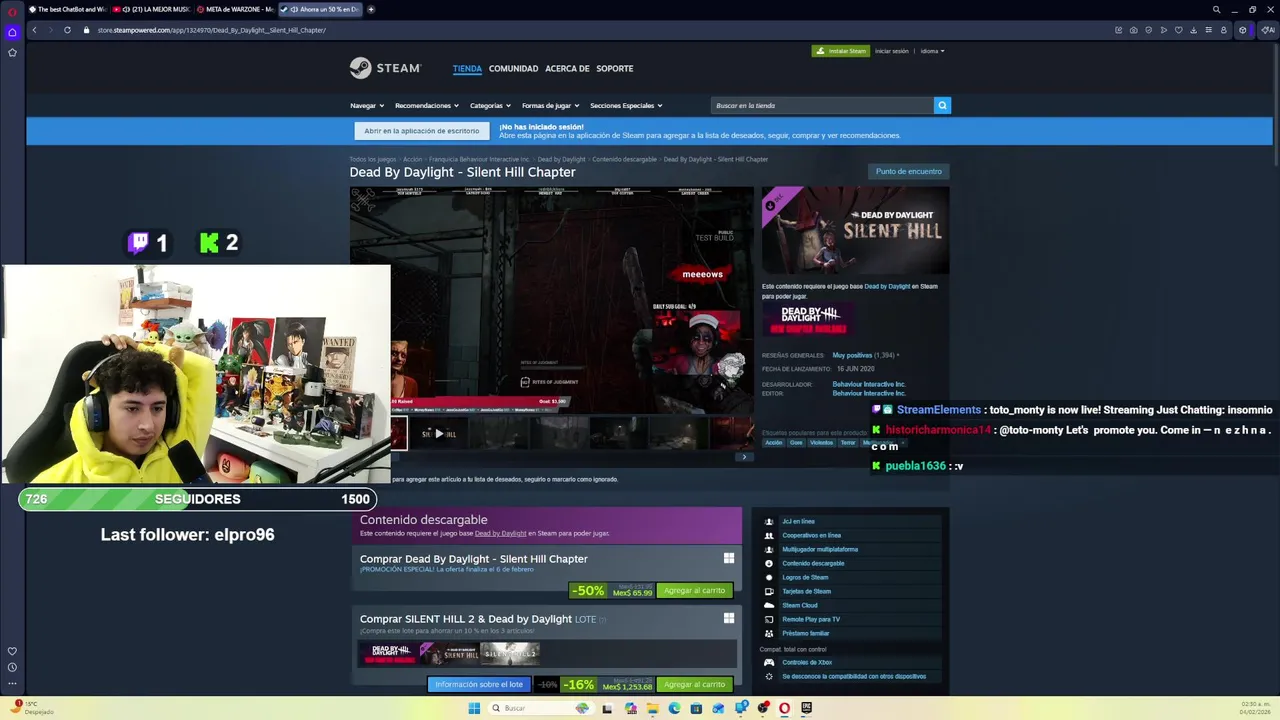Click the browser back arrow
The width and height of the screenshot is (1280, 720).
click(34, 30)
